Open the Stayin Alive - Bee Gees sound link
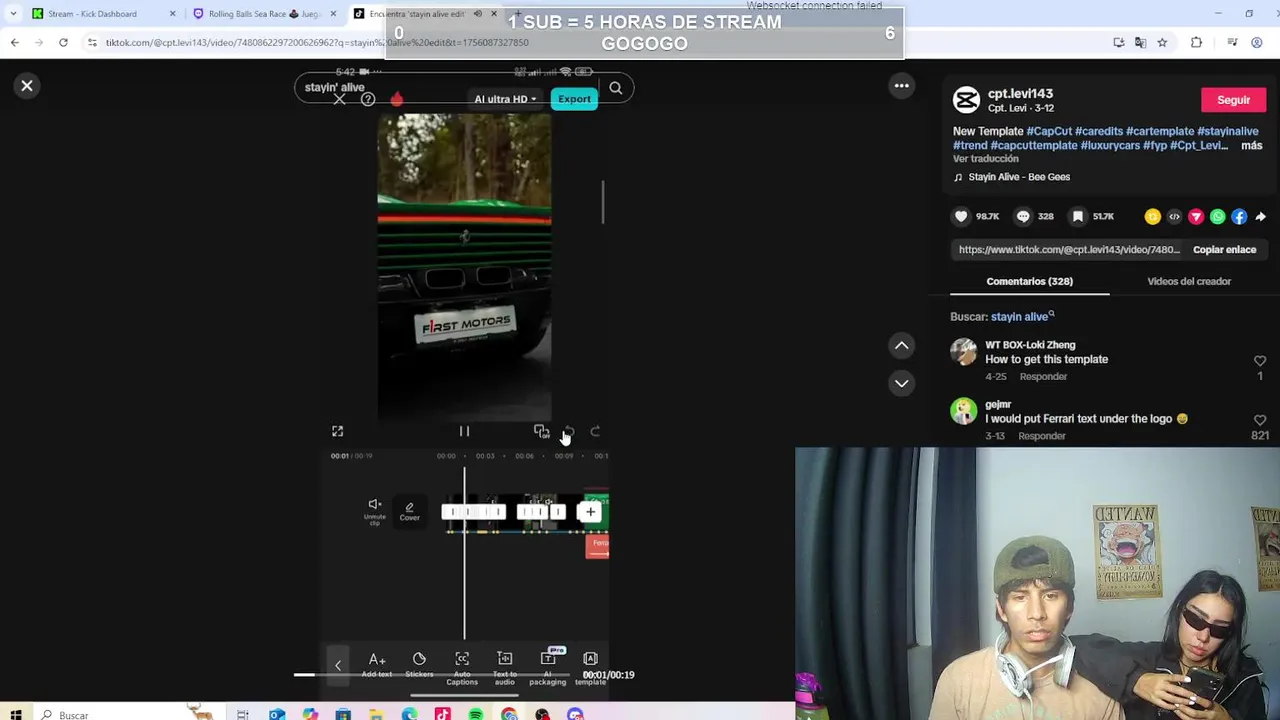 pyautogui.click(x=1019, y=177)
